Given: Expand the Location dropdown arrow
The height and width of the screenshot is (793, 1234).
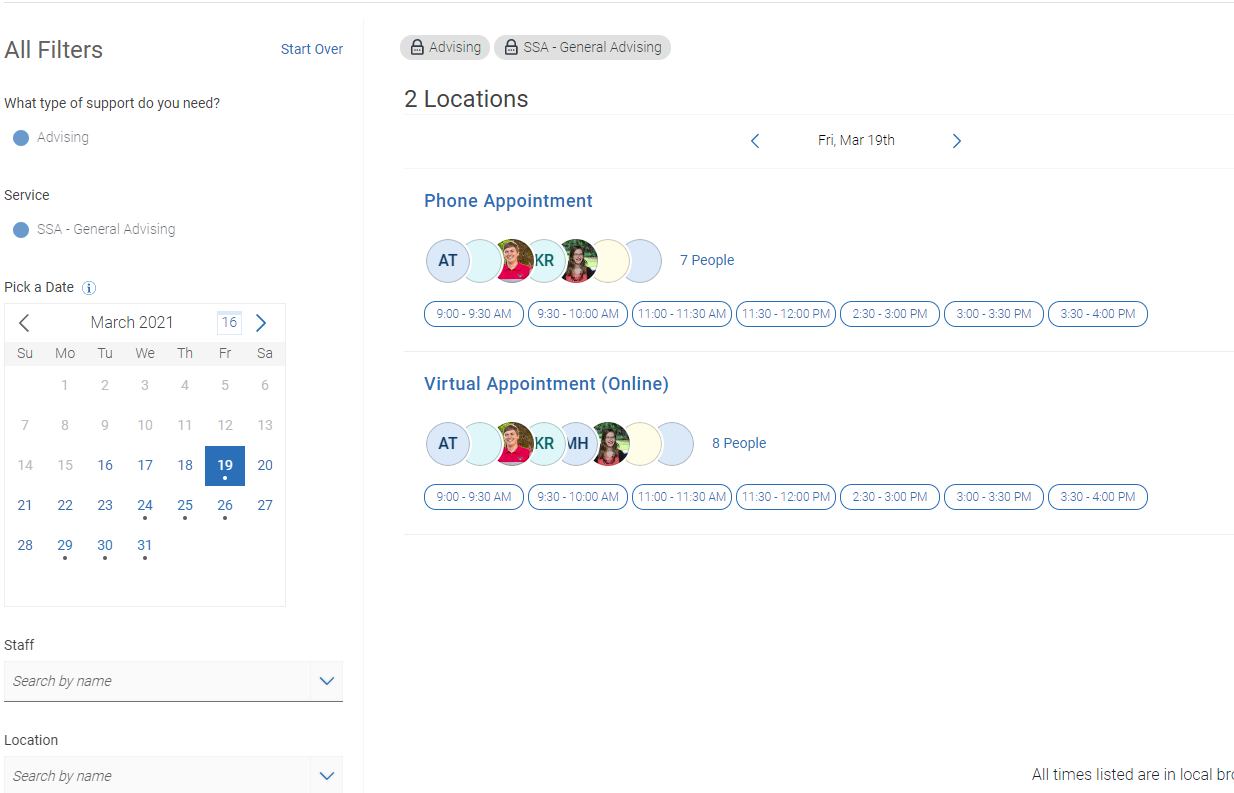Looking at the screenshot, I should 326,776.
